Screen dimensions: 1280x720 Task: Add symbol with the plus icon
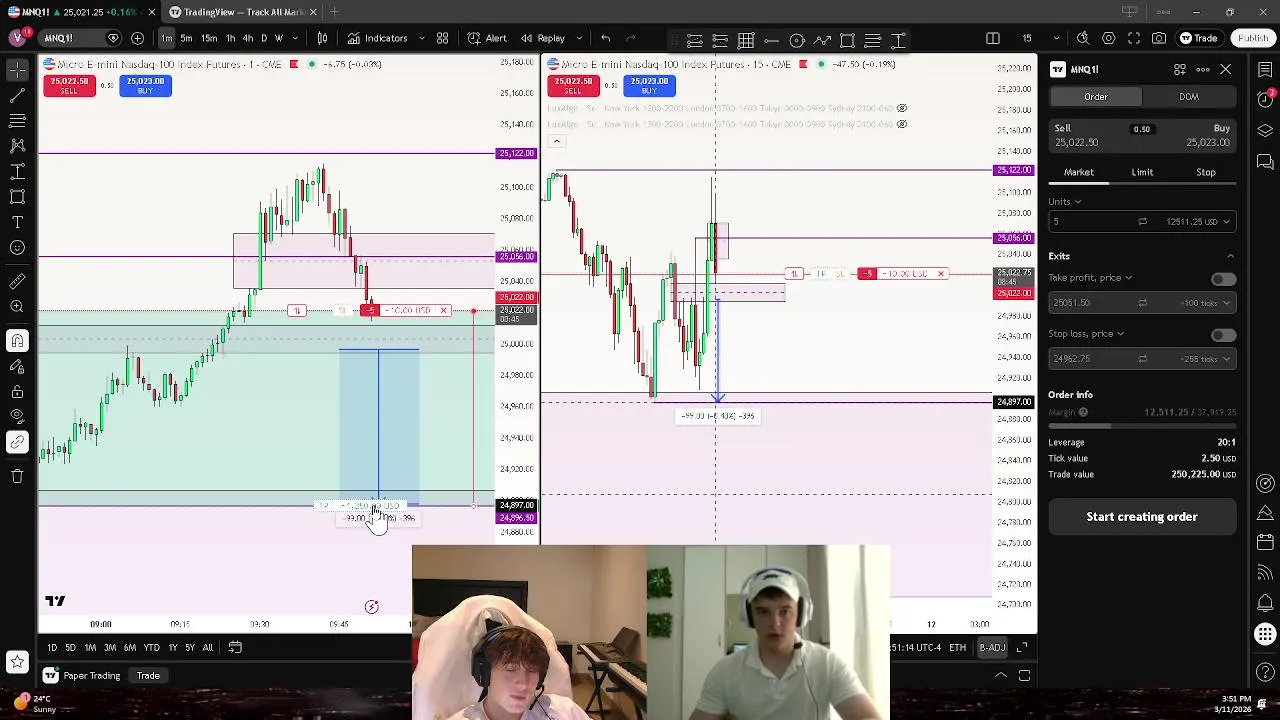point(137,38)
